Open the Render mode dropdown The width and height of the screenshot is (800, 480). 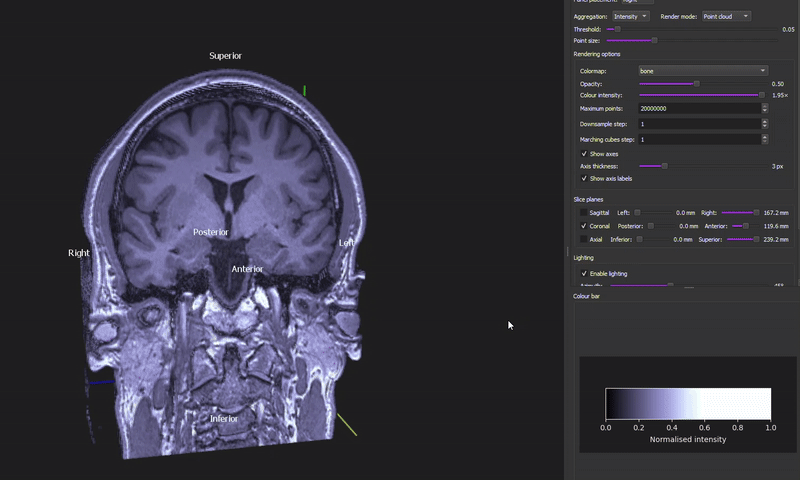[x=725, y=17]
